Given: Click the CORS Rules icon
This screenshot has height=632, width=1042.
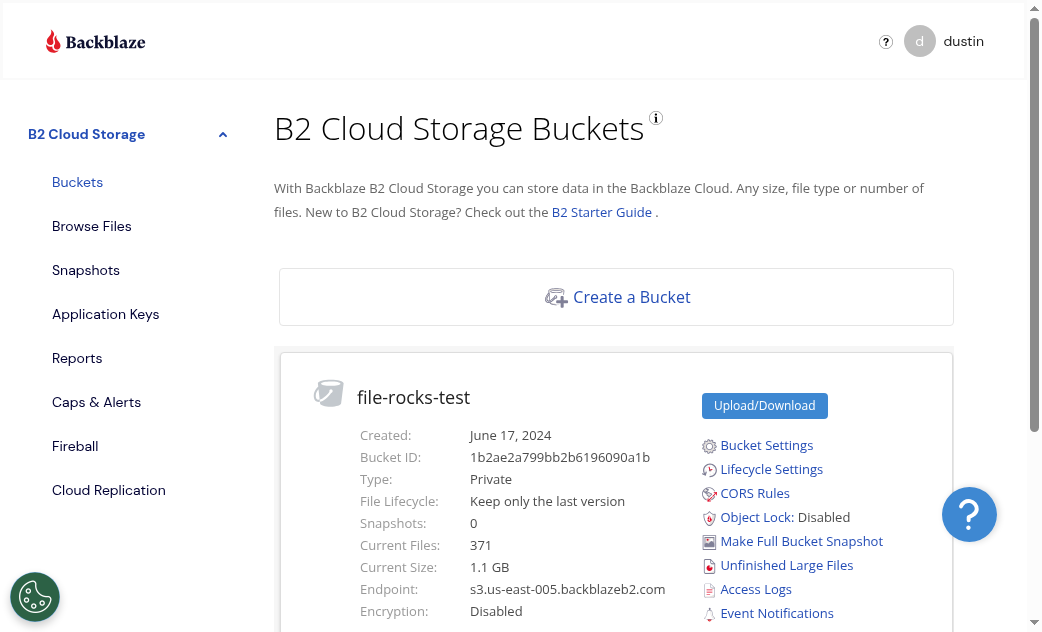Looking at the screenshot, I should (709, 494).
